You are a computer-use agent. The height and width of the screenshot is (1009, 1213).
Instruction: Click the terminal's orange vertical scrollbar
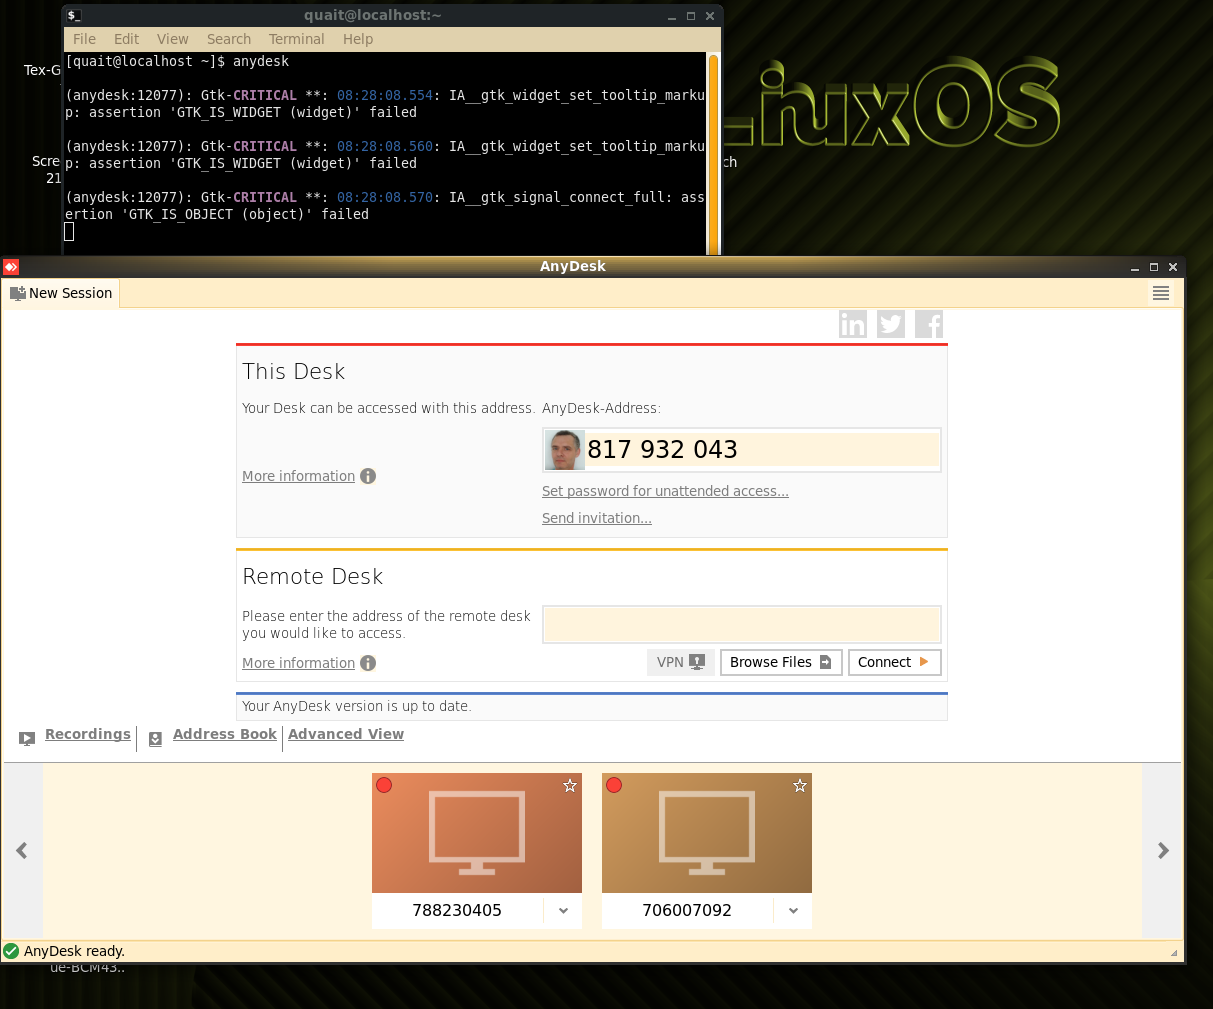click(x=713, y=150)
